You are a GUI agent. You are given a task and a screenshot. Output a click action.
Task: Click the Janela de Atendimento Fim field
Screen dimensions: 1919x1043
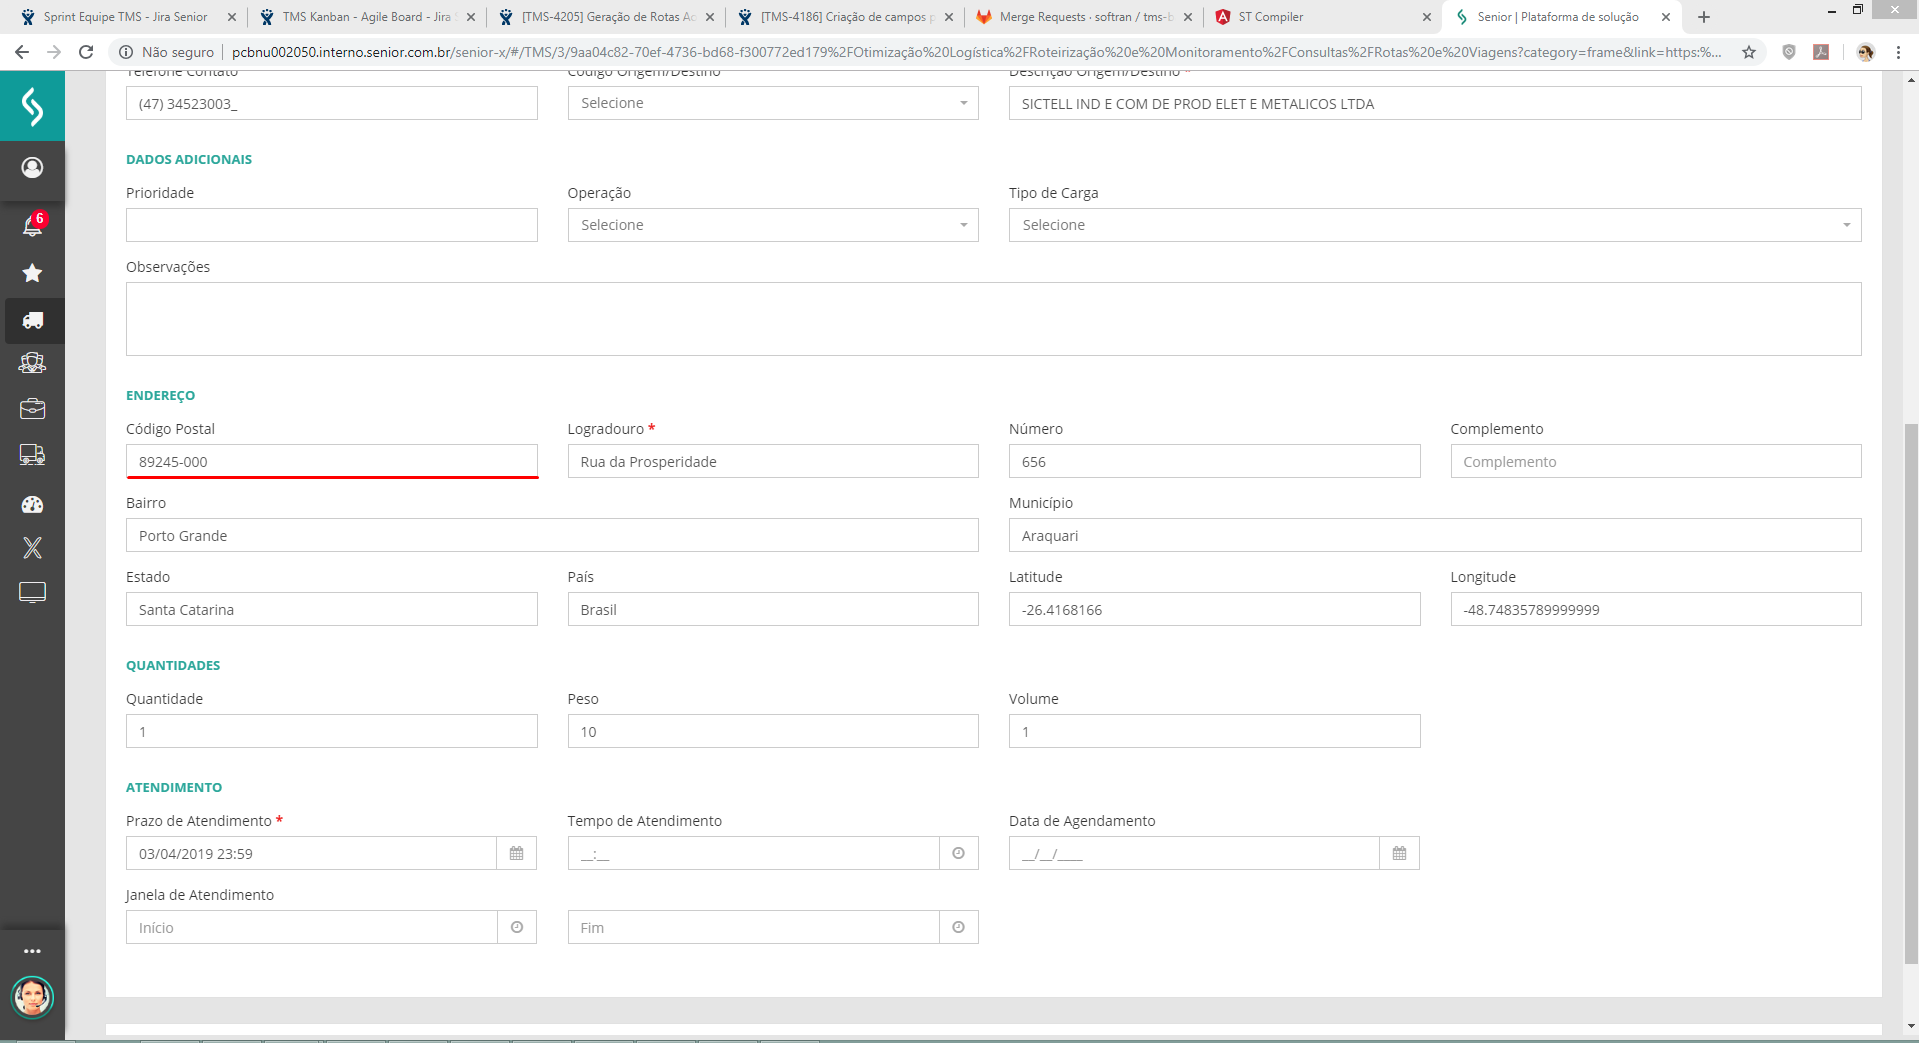(753, 928)
